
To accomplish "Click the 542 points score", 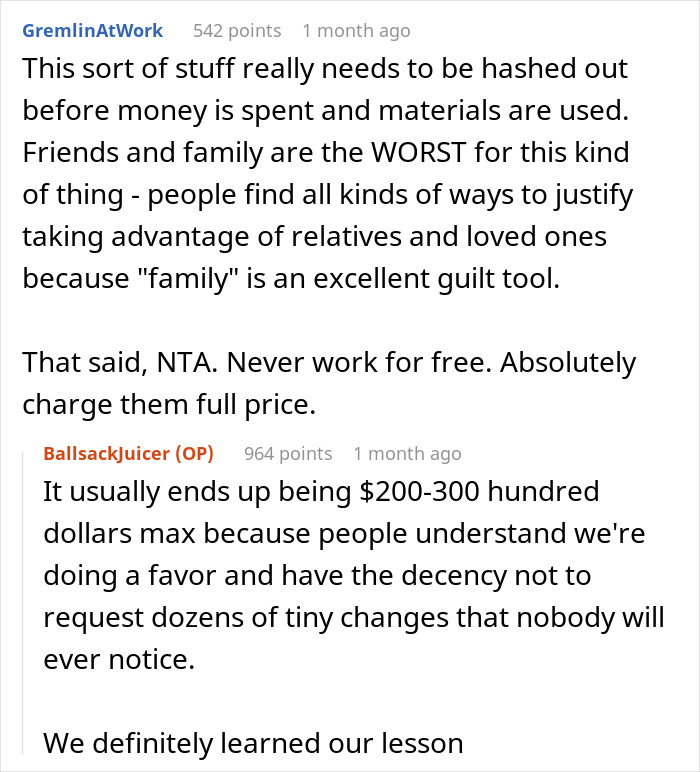I will (x=236, y=31).
